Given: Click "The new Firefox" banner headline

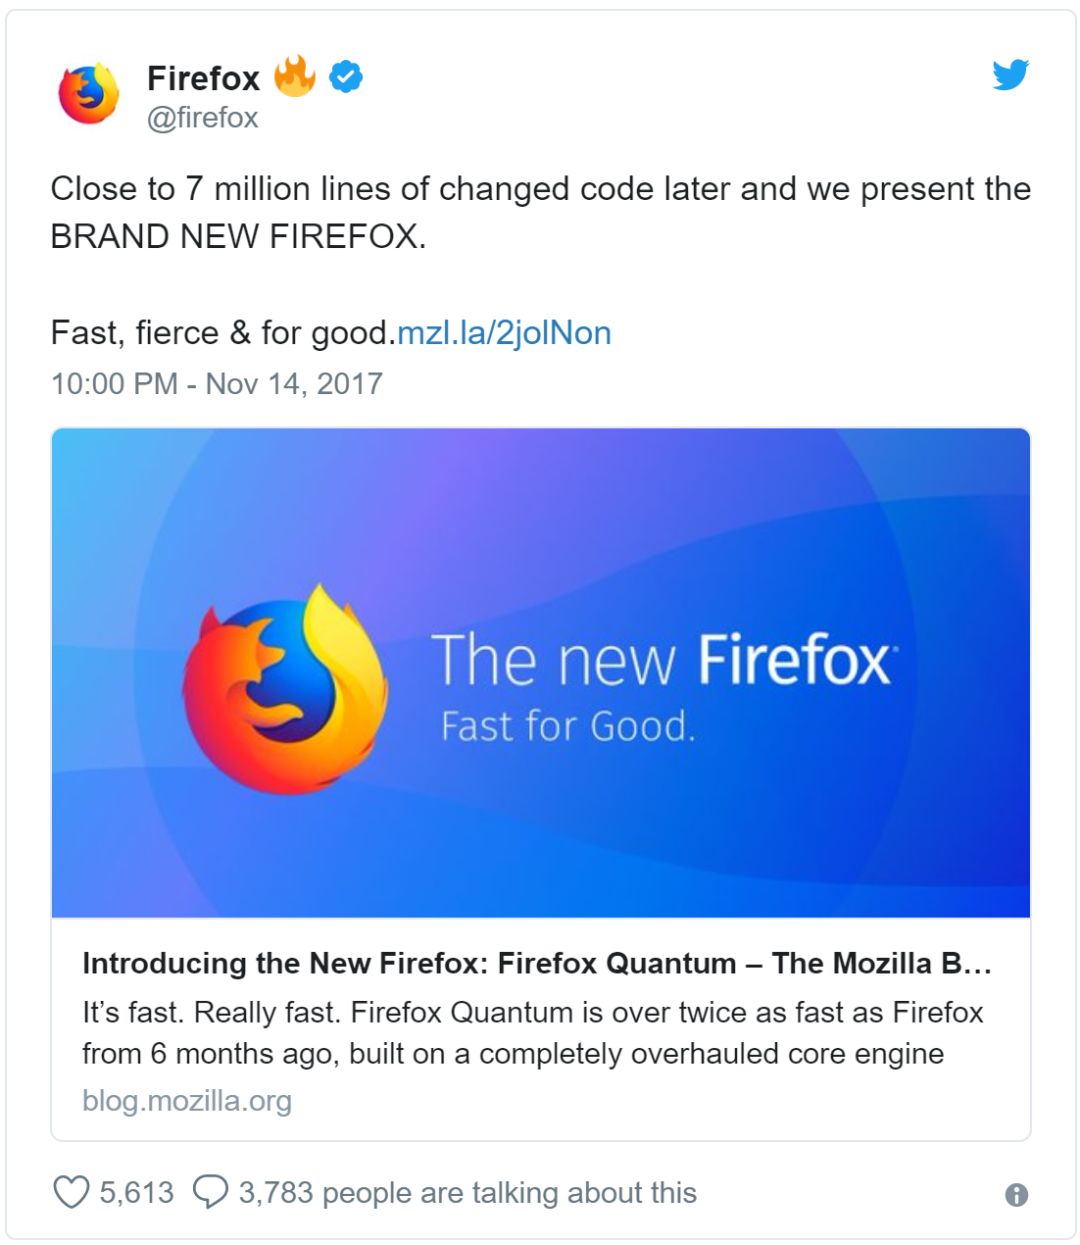Looking at the screenshot, I should point(662,661).
